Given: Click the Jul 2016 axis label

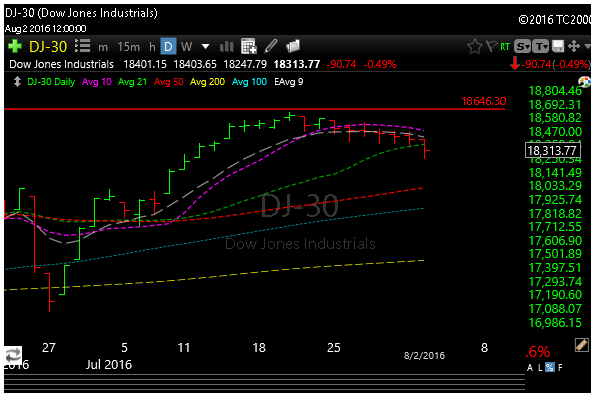Looking at the screenshot, I should pyautogui.click(x=109, y=365).
